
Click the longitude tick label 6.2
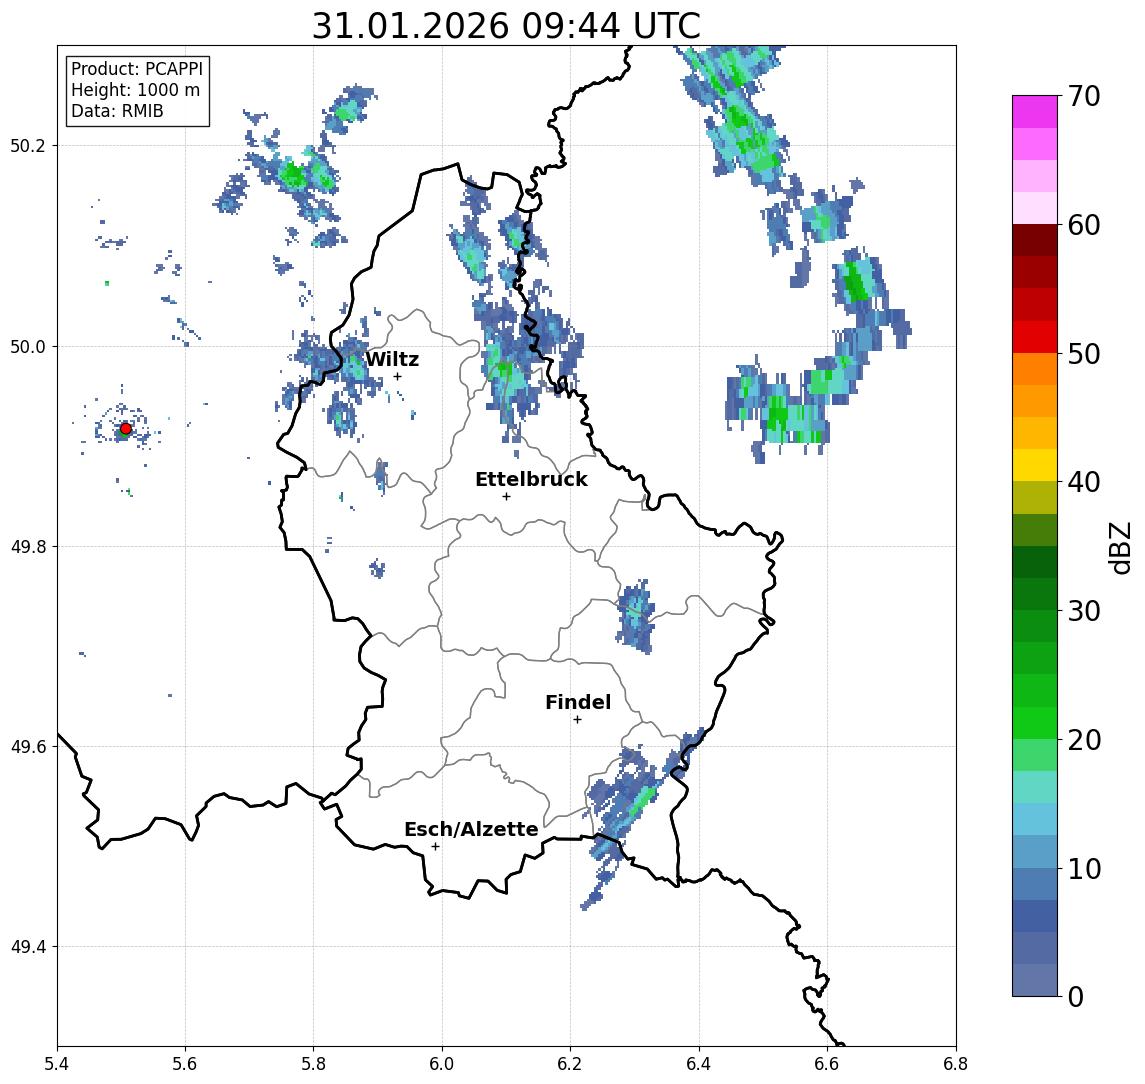coord(570,1064)
